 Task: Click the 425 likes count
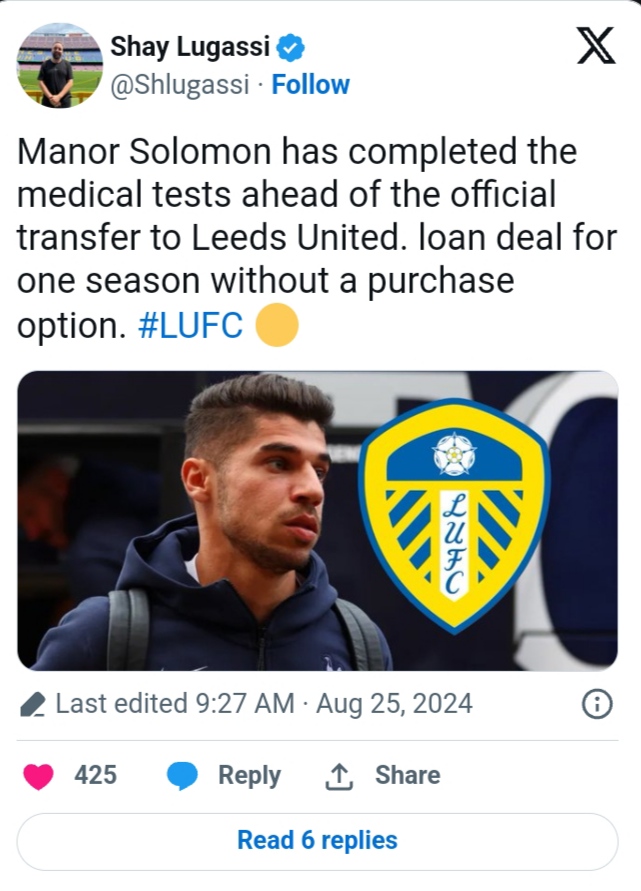tap(95, 775)
